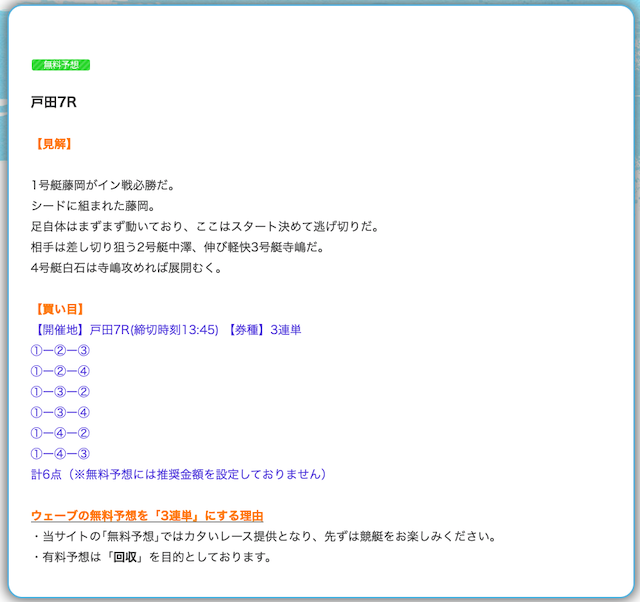Click the line 4号艇白石は寺嶋攻めれば展開むく。

click(127, 268)
